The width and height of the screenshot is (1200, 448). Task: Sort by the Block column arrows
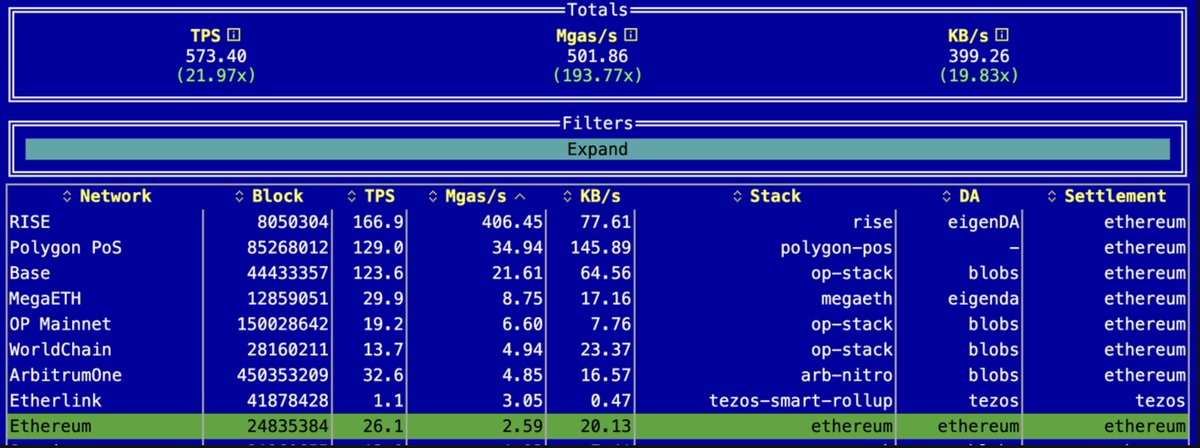point(239,196)
